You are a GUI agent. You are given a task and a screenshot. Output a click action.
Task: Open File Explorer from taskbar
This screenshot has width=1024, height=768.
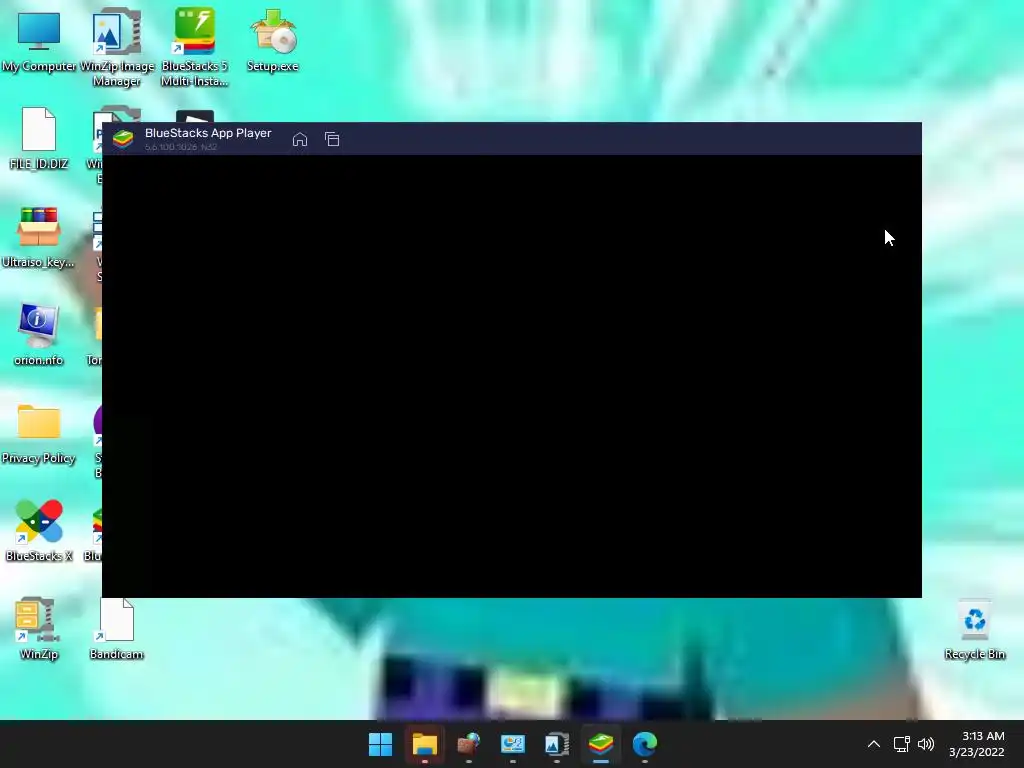pos(424,744)
